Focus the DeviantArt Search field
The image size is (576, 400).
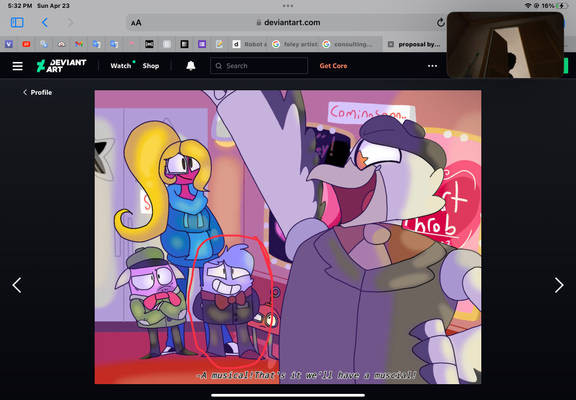pos(259,66)
